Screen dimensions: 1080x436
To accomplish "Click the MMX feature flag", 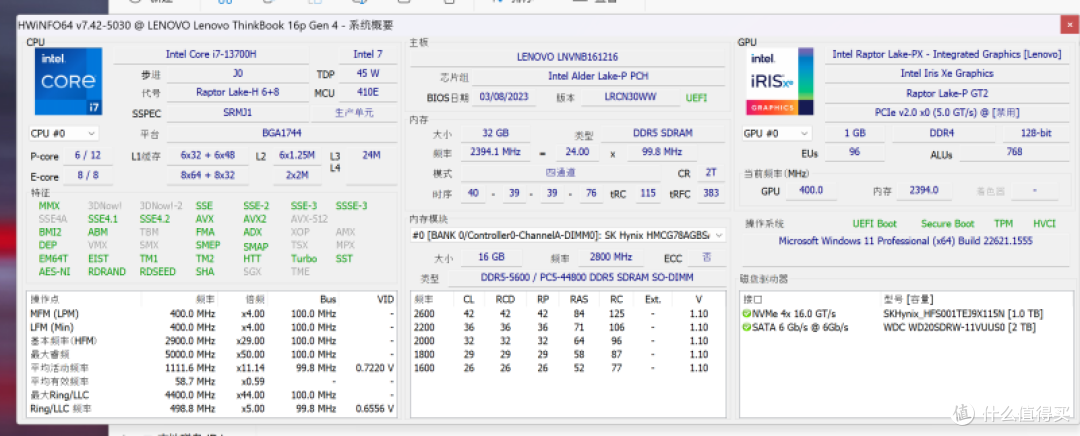I will tap(50, 206).
